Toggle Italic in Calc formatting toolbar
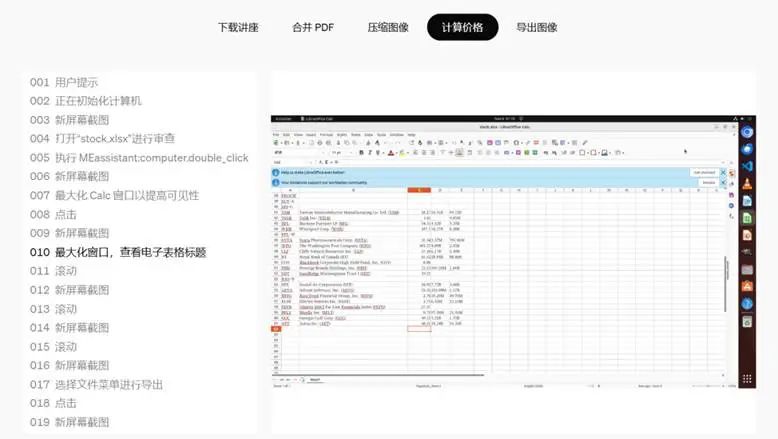The width and height of the screenshot is (778, 439). (370, 153)
